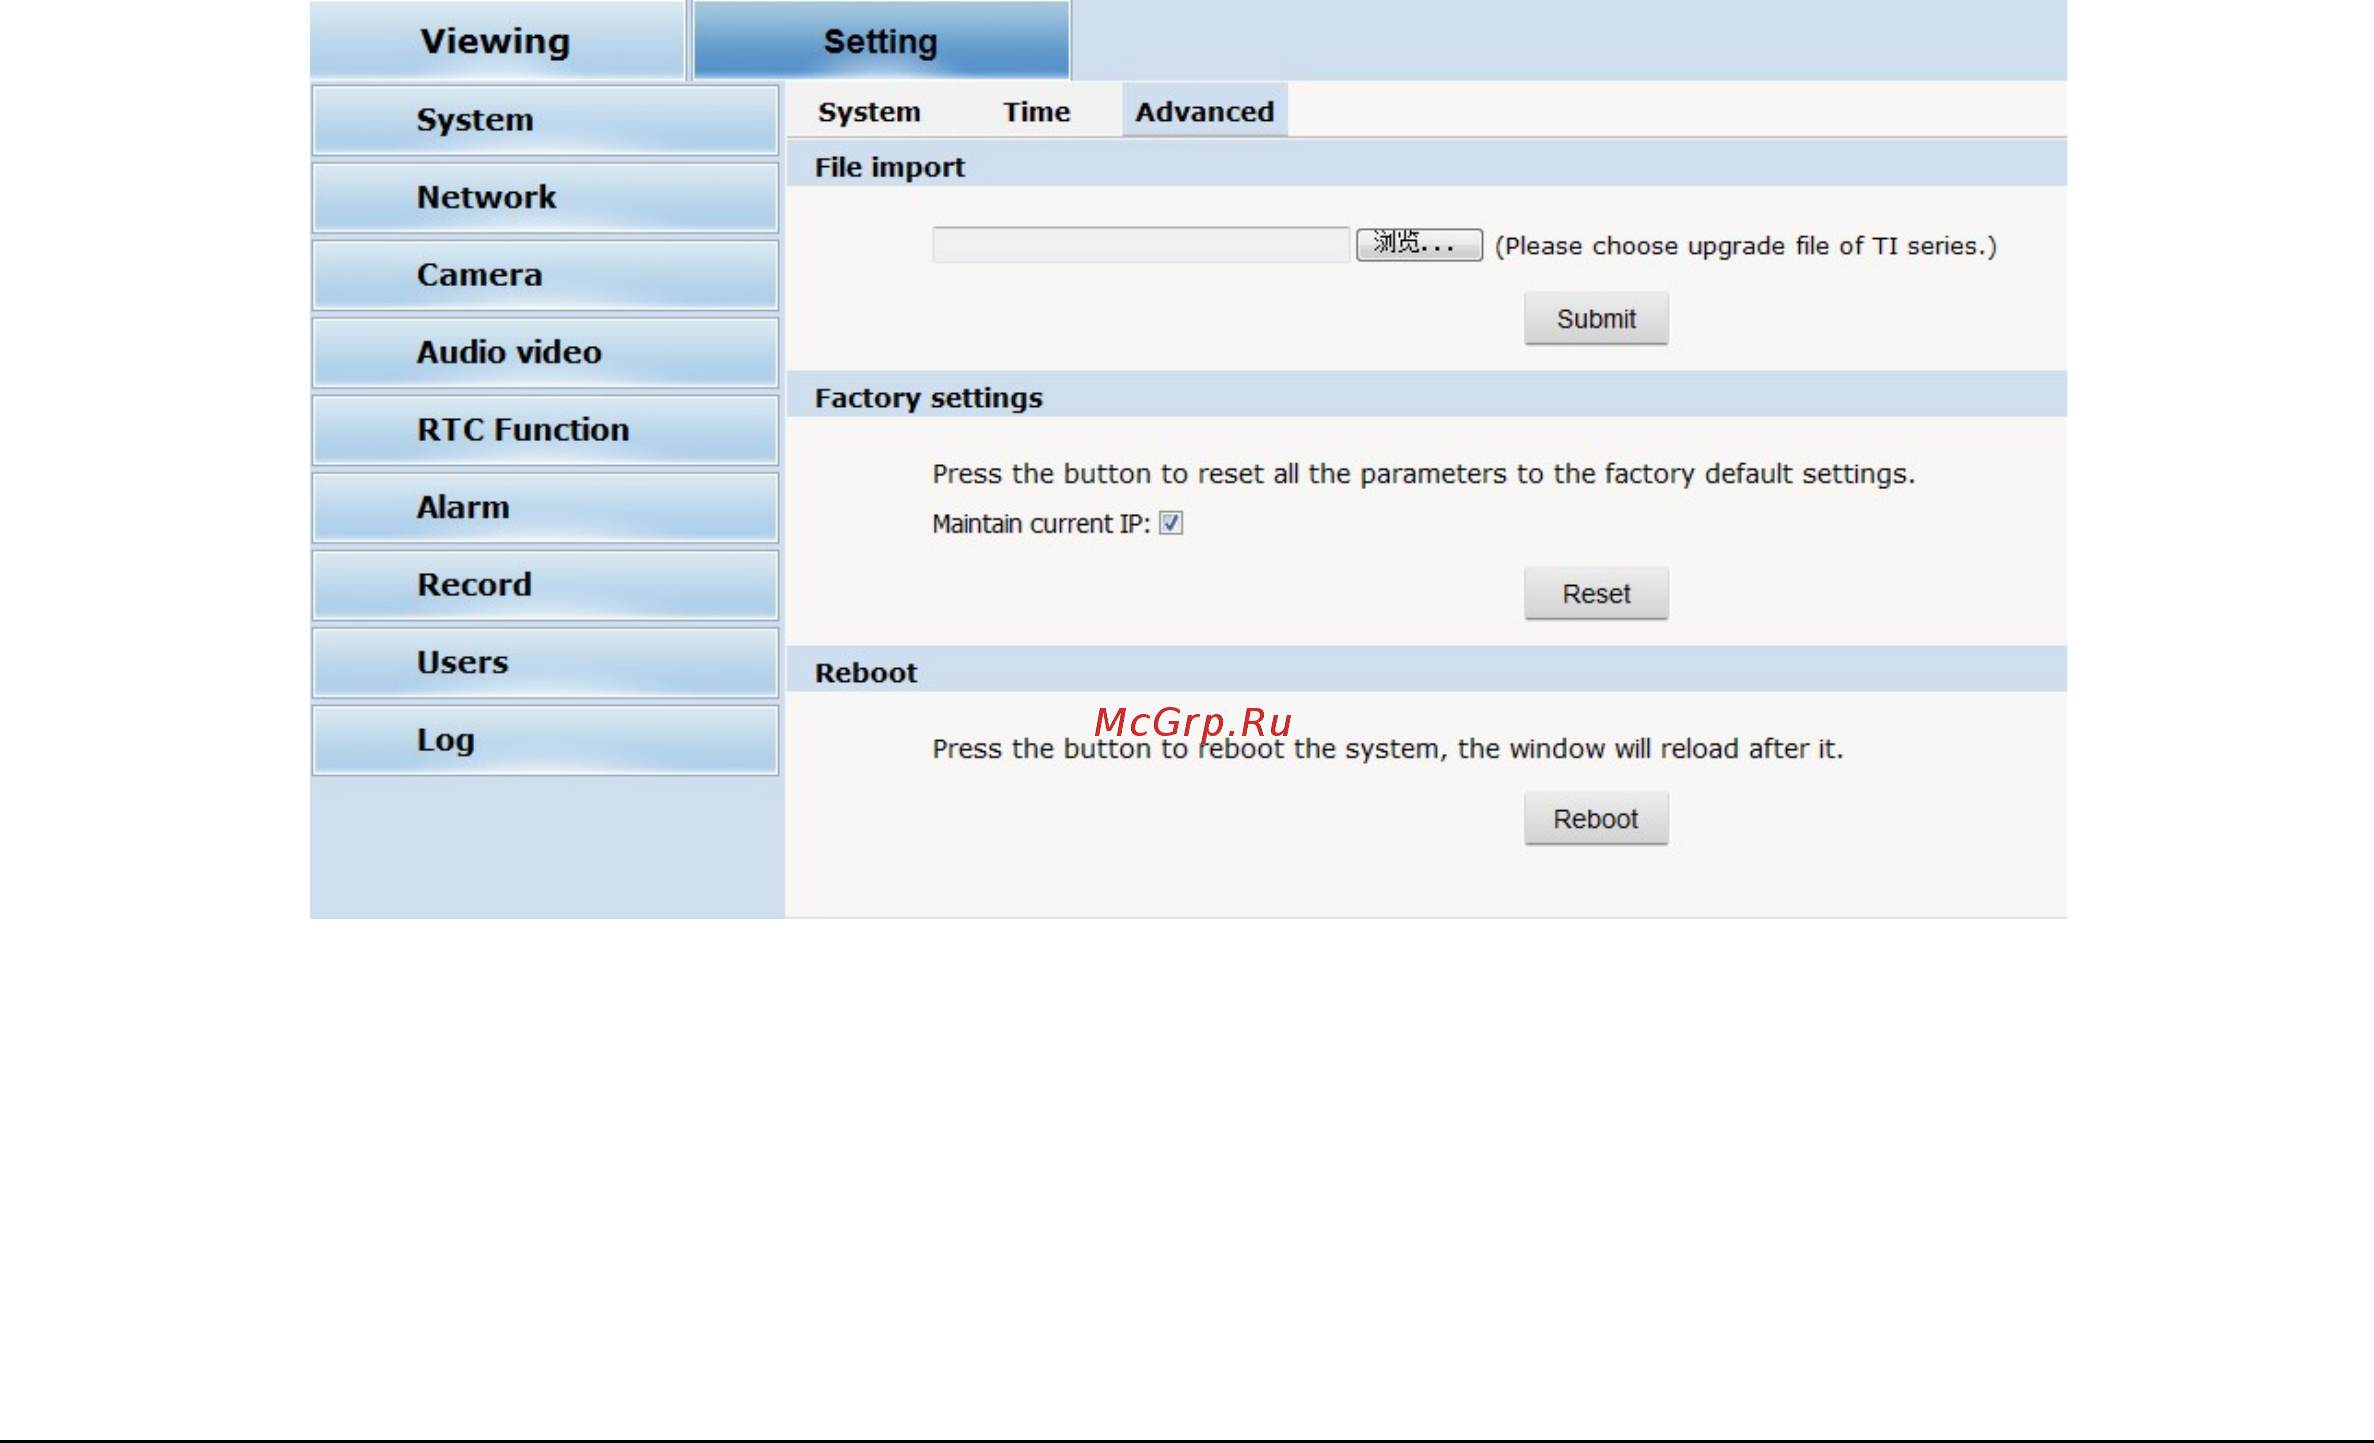
Task: Go to Audio video settings
Action: (545, 352)
